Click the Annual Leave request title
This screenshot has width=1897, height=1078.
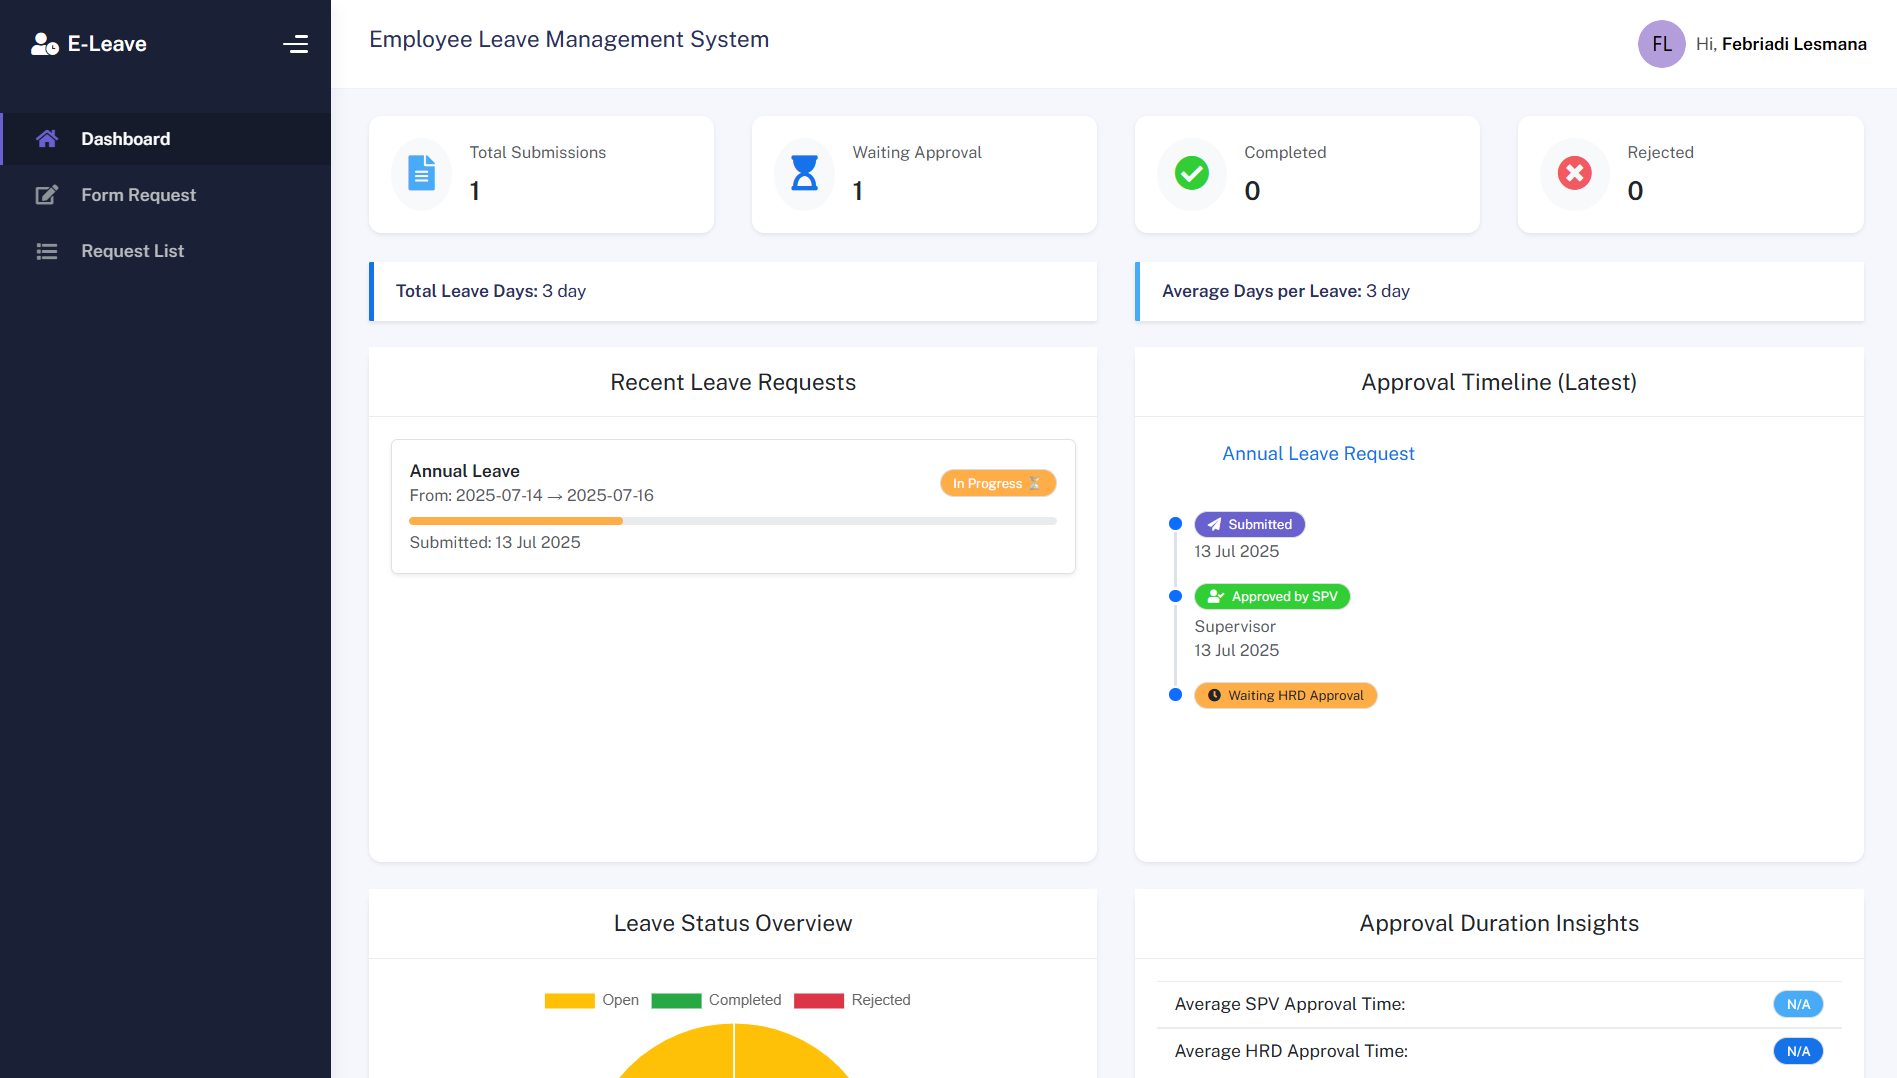[464, 471]
